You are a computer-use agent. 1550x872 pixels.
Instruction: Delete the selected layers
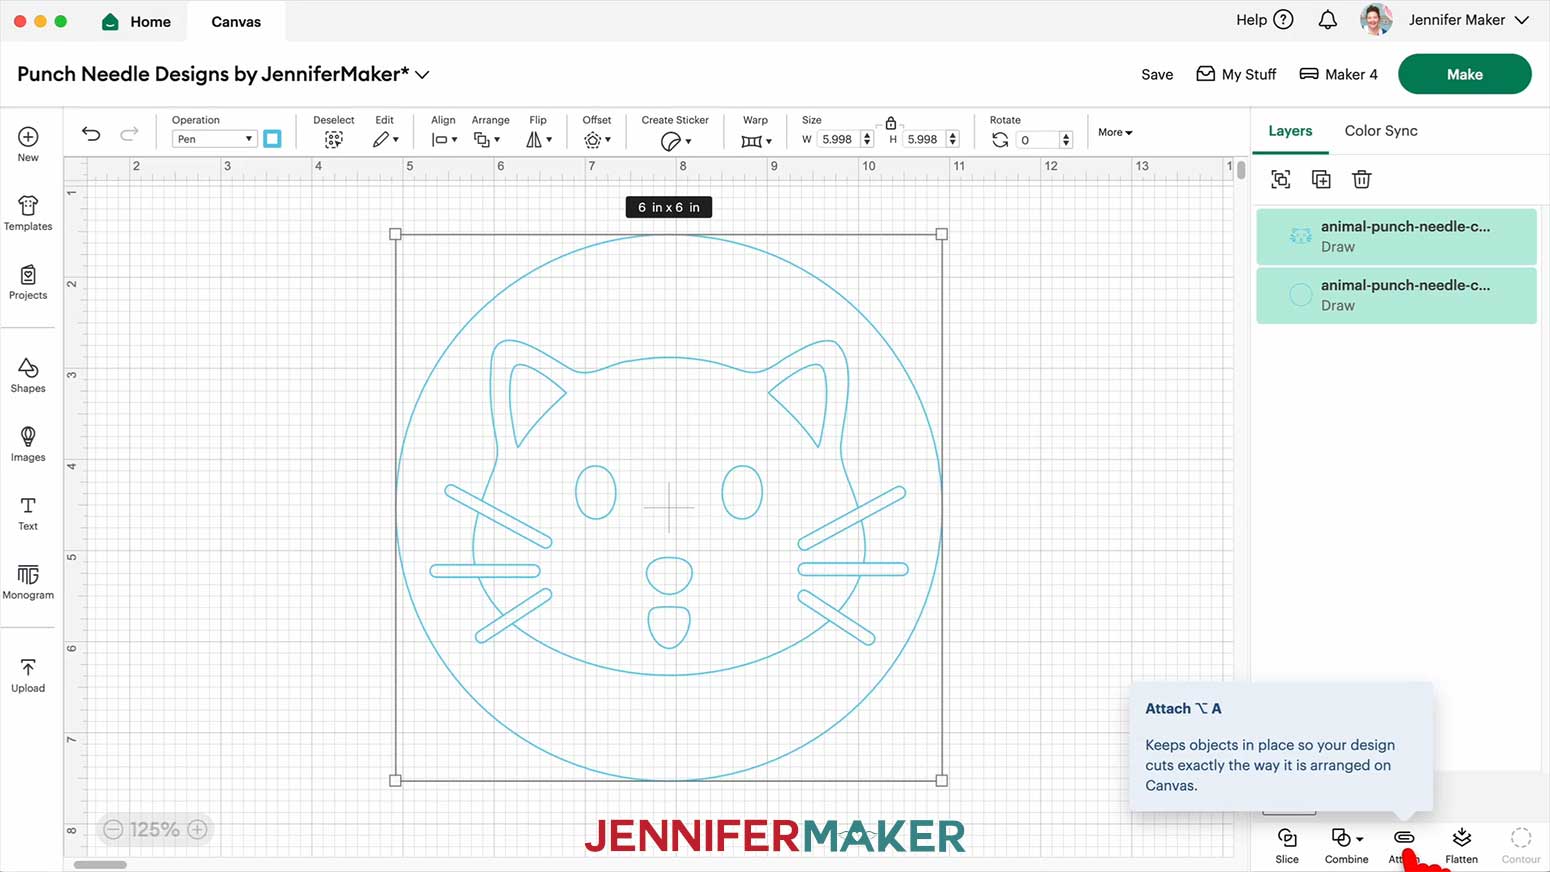(x=1361, y=179)
